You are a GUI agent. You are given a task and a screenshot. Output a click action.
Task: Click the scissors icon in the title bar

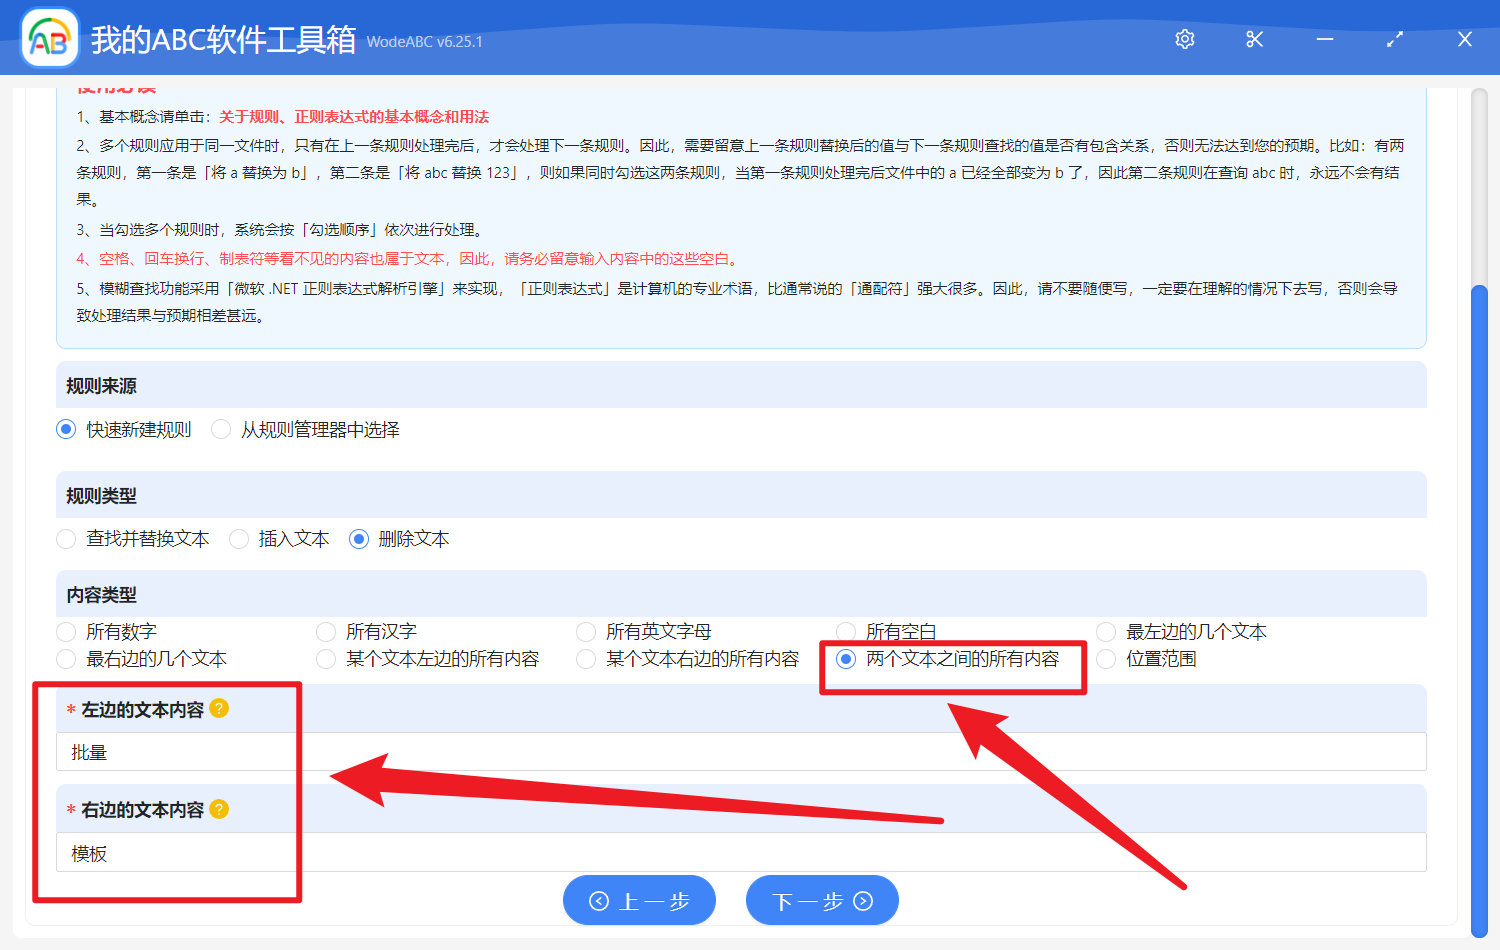click(x=1254, y=39)
